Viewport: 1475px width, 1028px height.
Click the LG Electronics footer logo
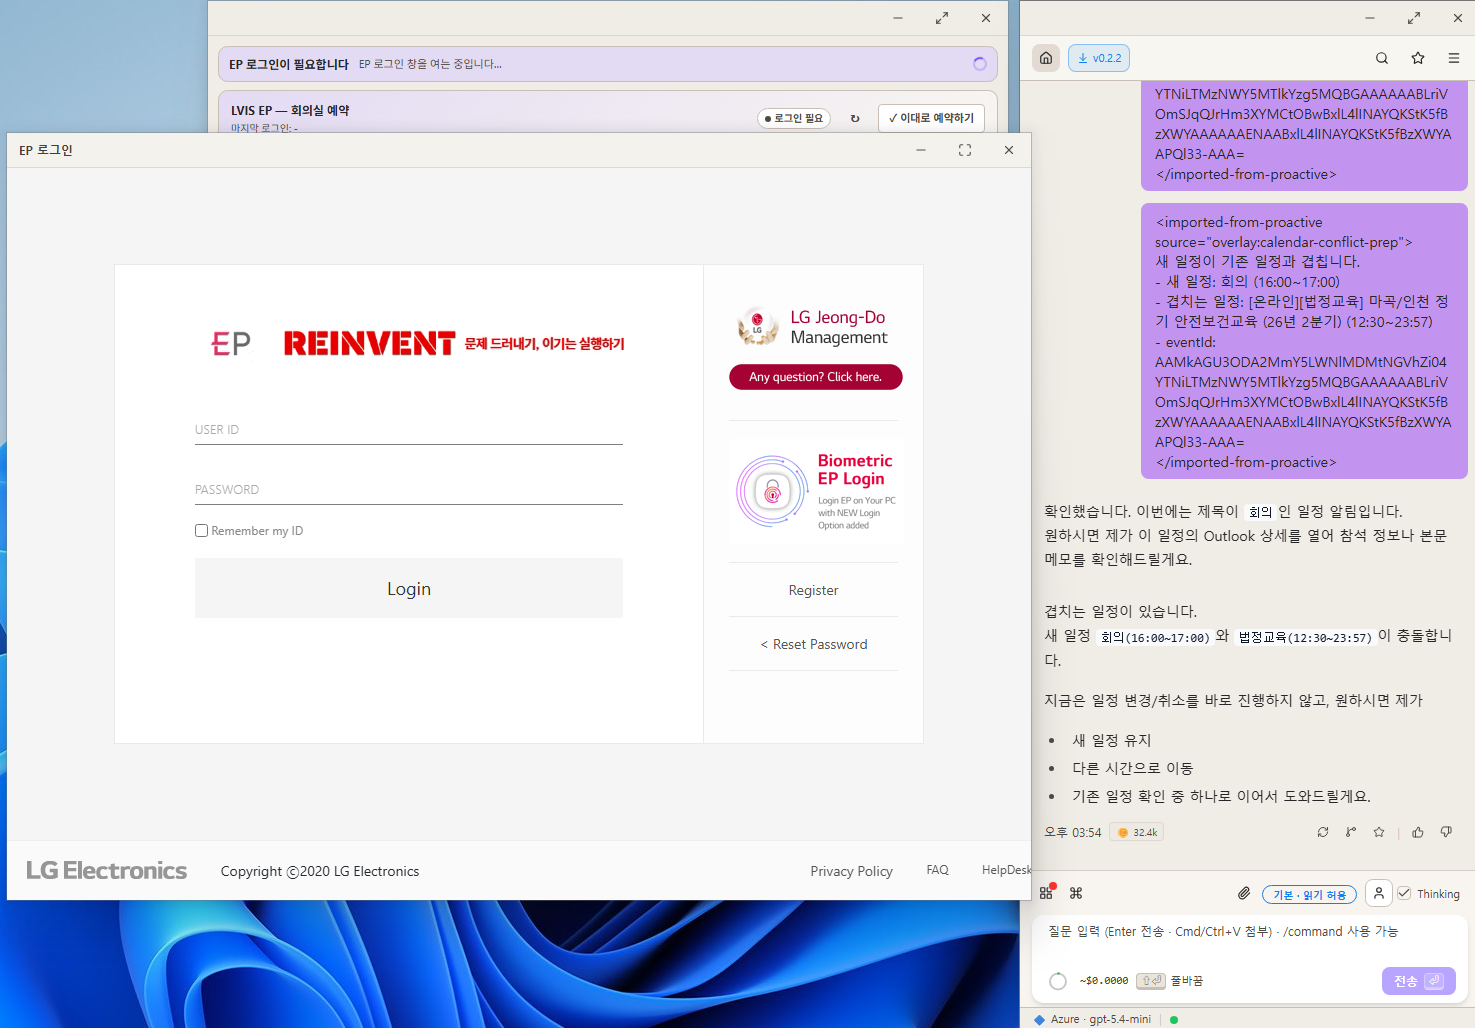[107, 870]
